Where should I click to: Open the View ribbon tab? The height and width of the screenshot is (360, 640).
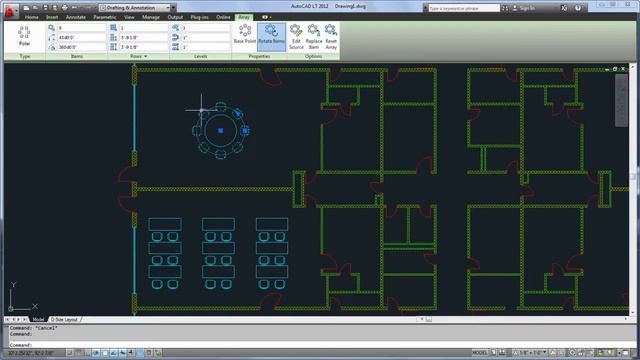click(x=129, y=17)
